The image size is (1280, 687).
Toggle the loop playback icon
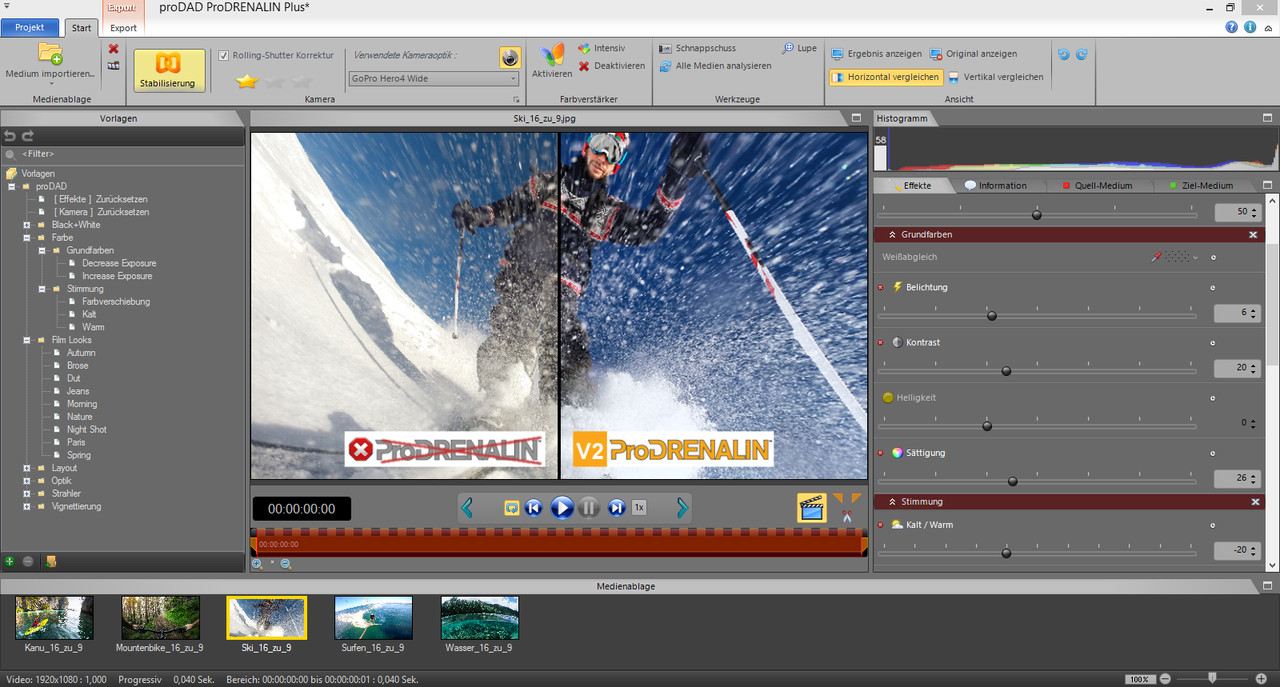[512, 508]
